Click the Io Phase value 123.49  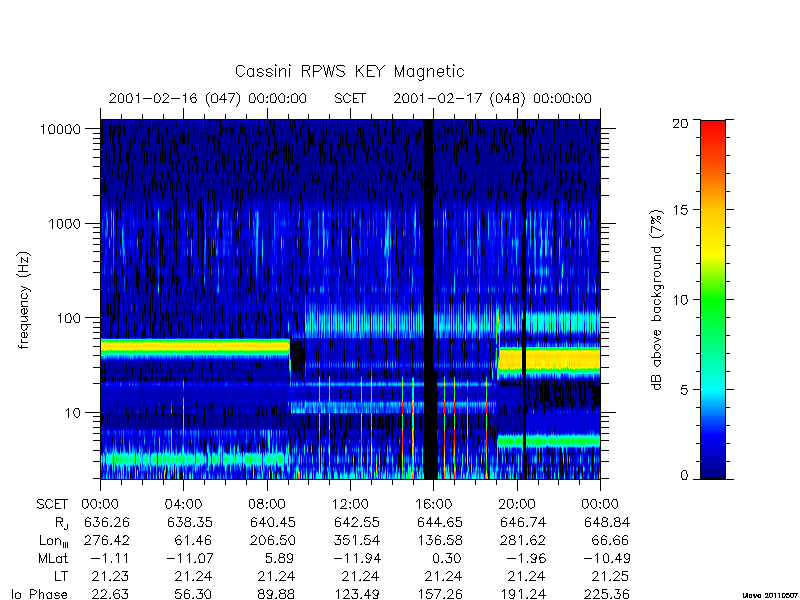click(357, 594)
